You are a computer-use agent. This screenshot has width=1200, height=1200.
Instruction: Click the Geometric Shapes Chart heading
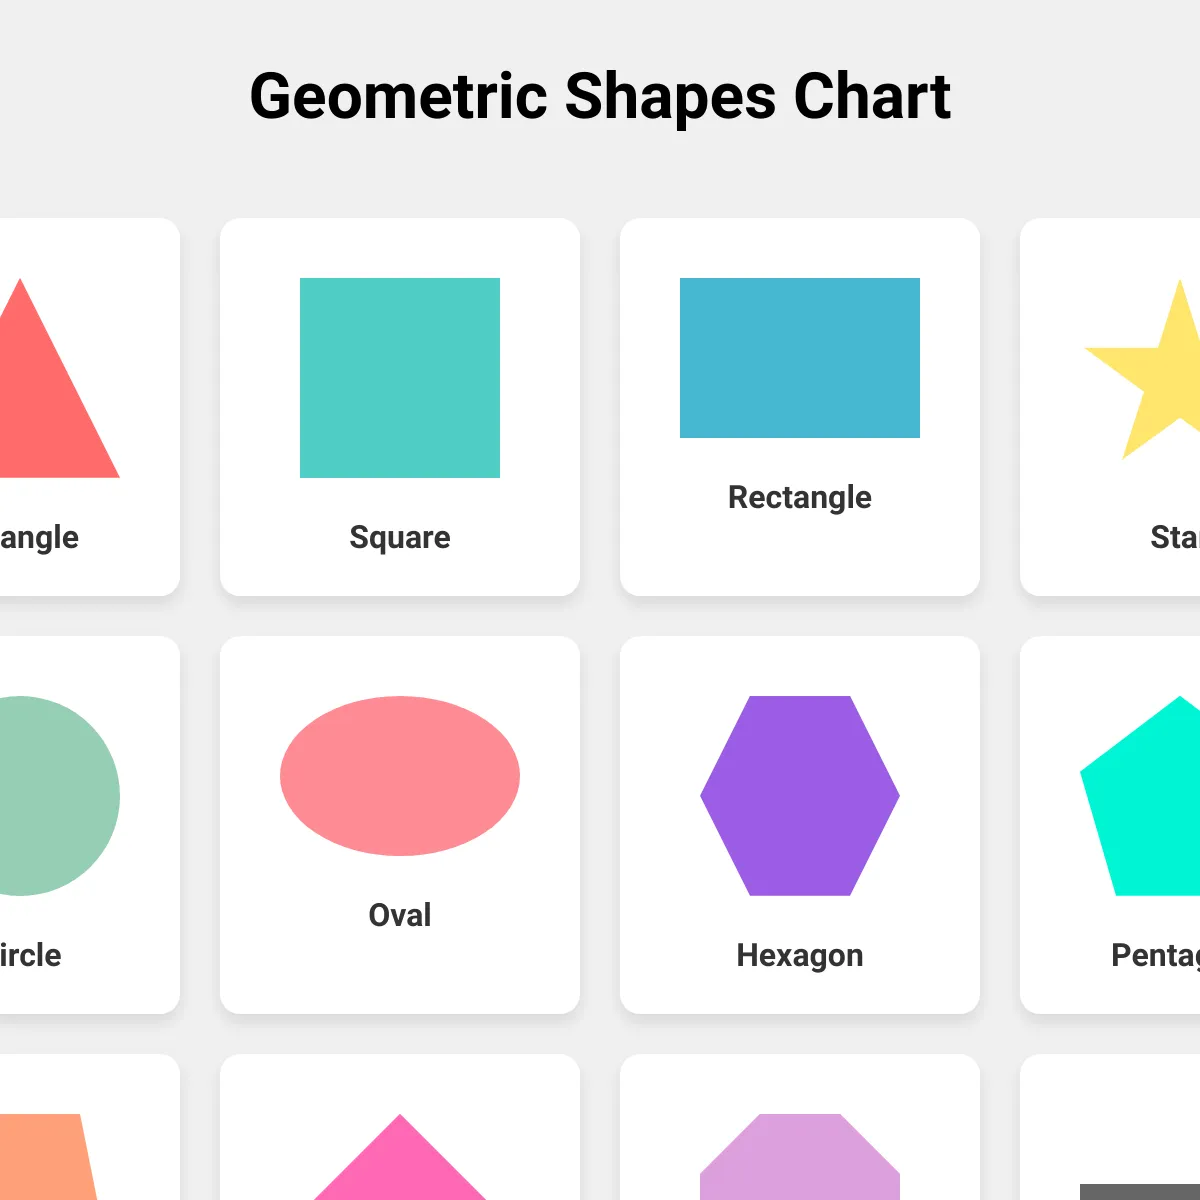coord(600,96)
